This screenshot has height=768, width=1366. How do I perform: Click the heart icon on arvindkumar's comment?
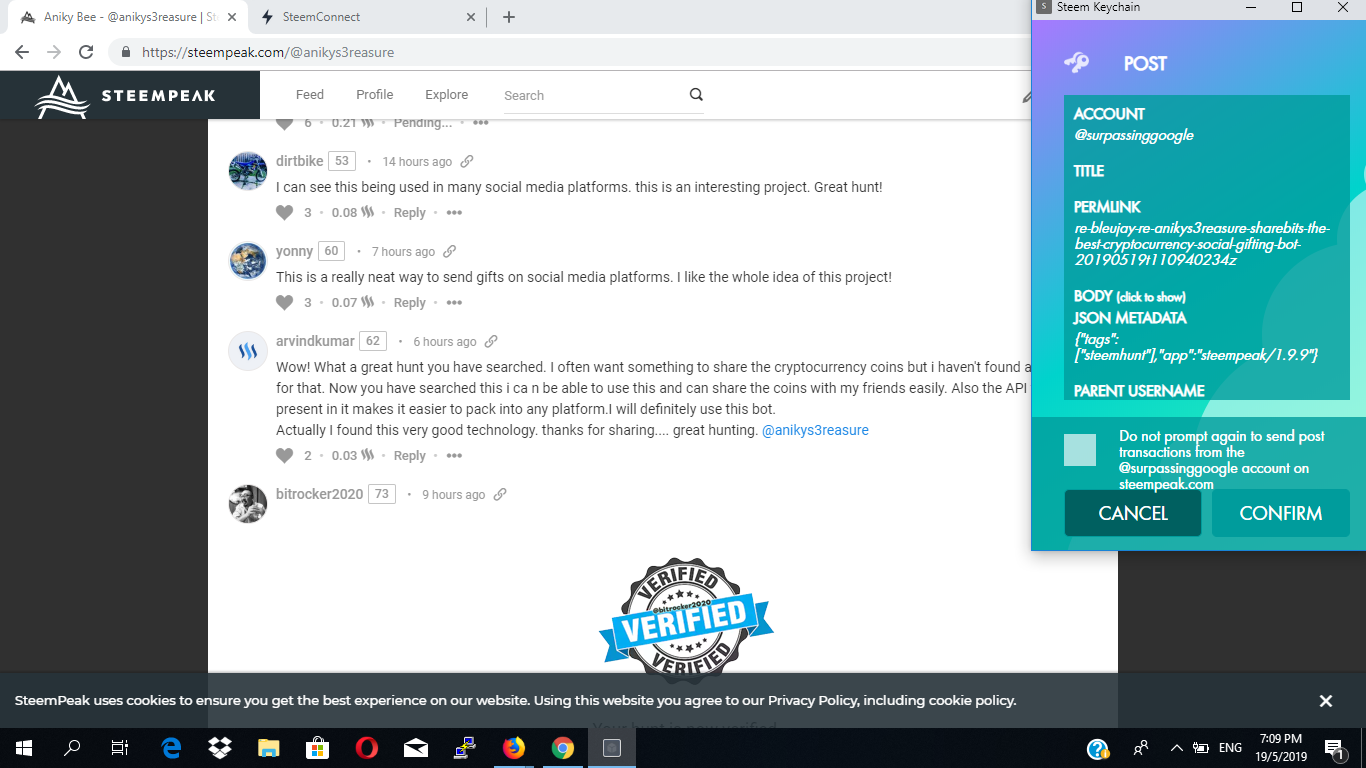click(x=285, y=455)
